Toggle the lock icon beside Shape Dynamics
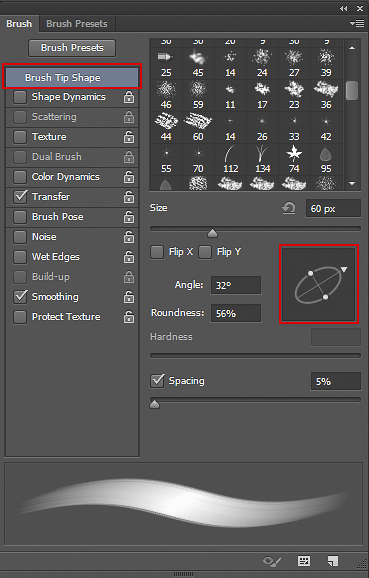Image resolution: width=369 pixels, height=578 pixels. pyautogui.click(x=129, y=97)
